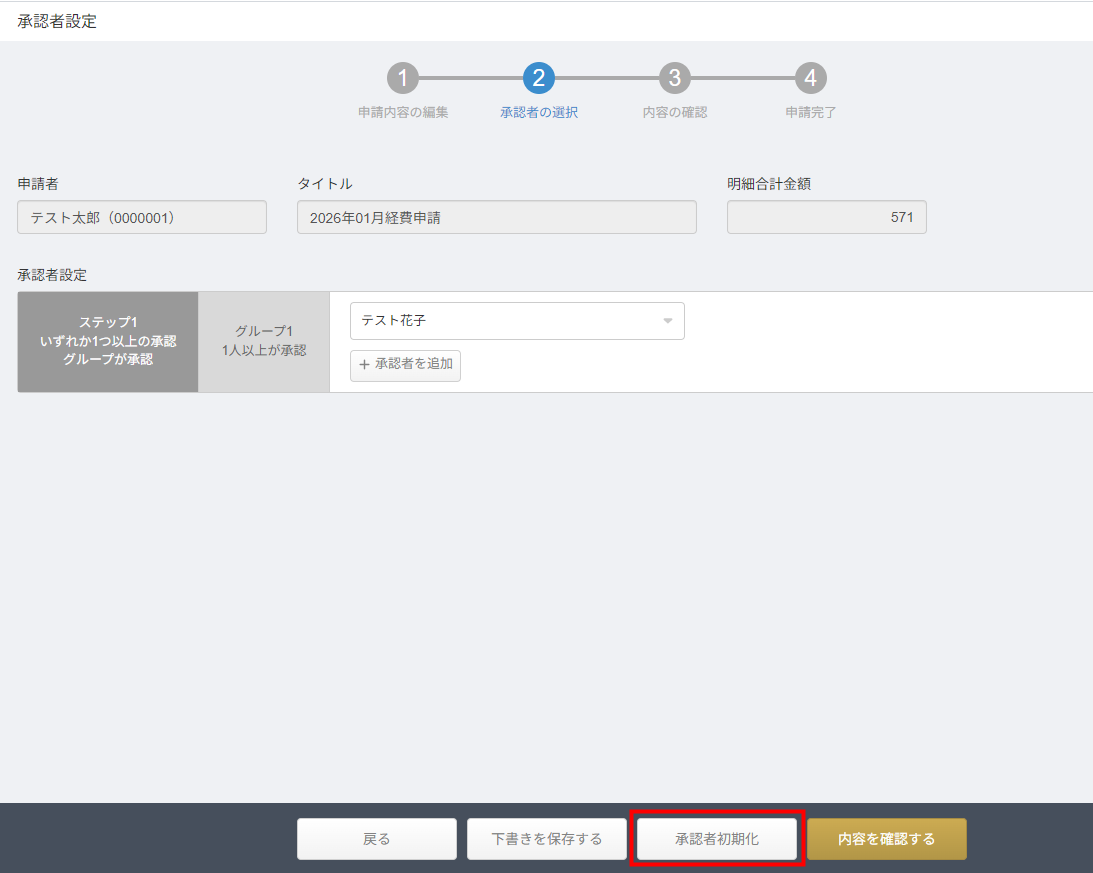Viewport: 1093px width, 873px height.
Task: Select the 承認者の選択 step label
Action: [539, 113]
